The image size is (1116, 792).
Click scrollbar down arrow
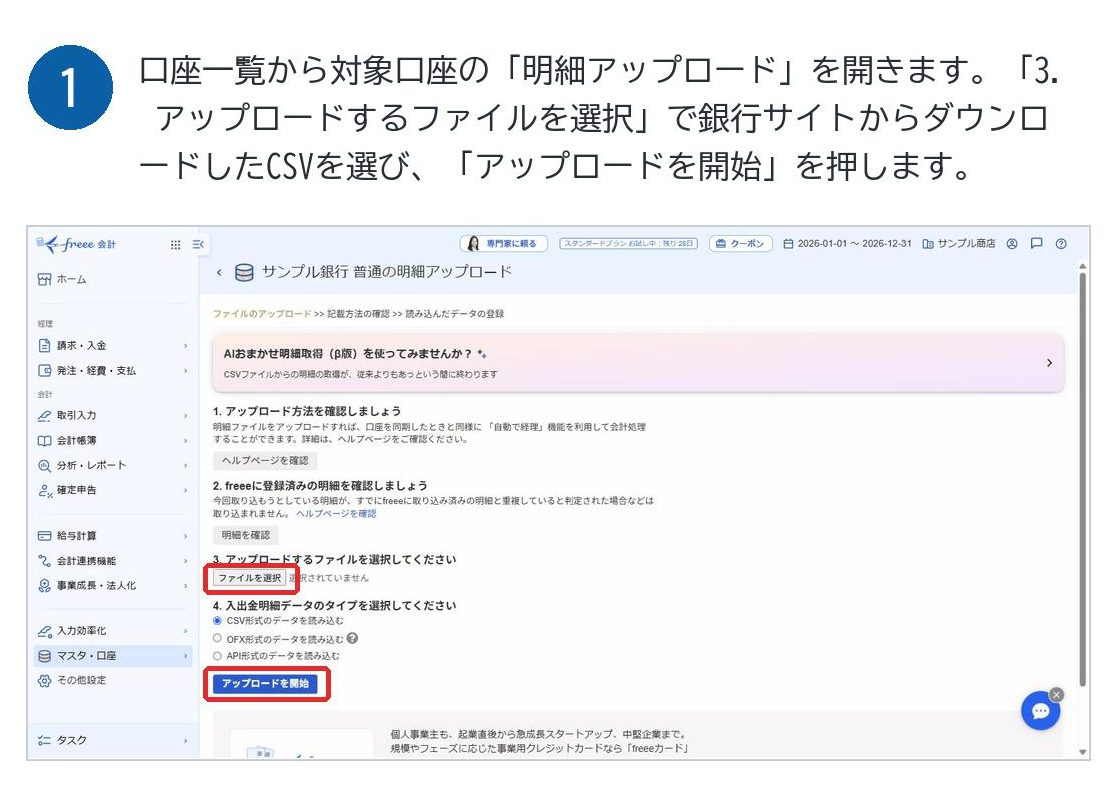pos(1083,752)
